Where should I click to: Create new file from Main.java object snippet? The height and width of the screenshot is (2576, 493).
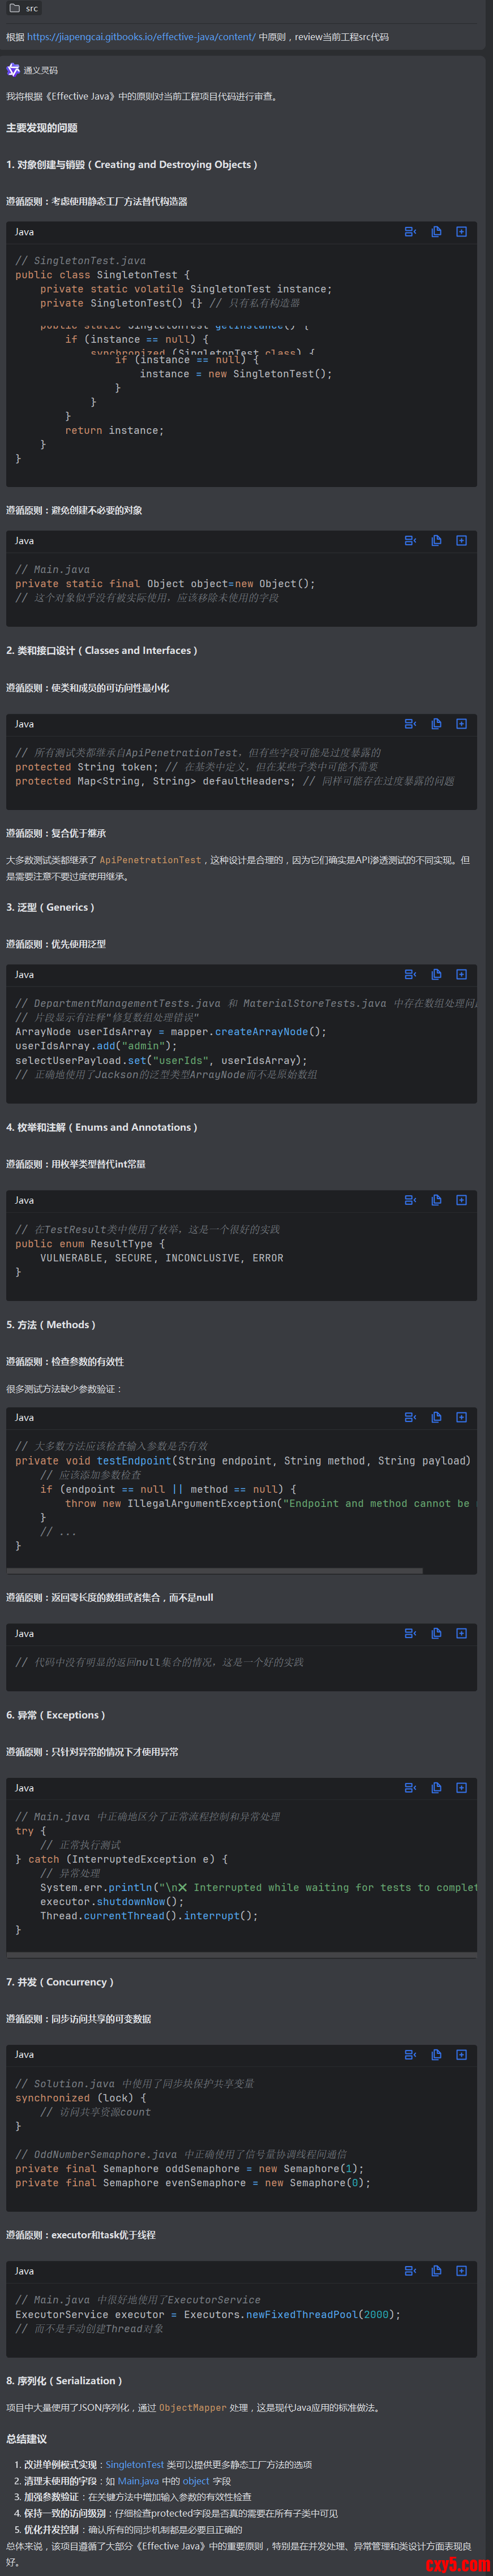point(461,541)
